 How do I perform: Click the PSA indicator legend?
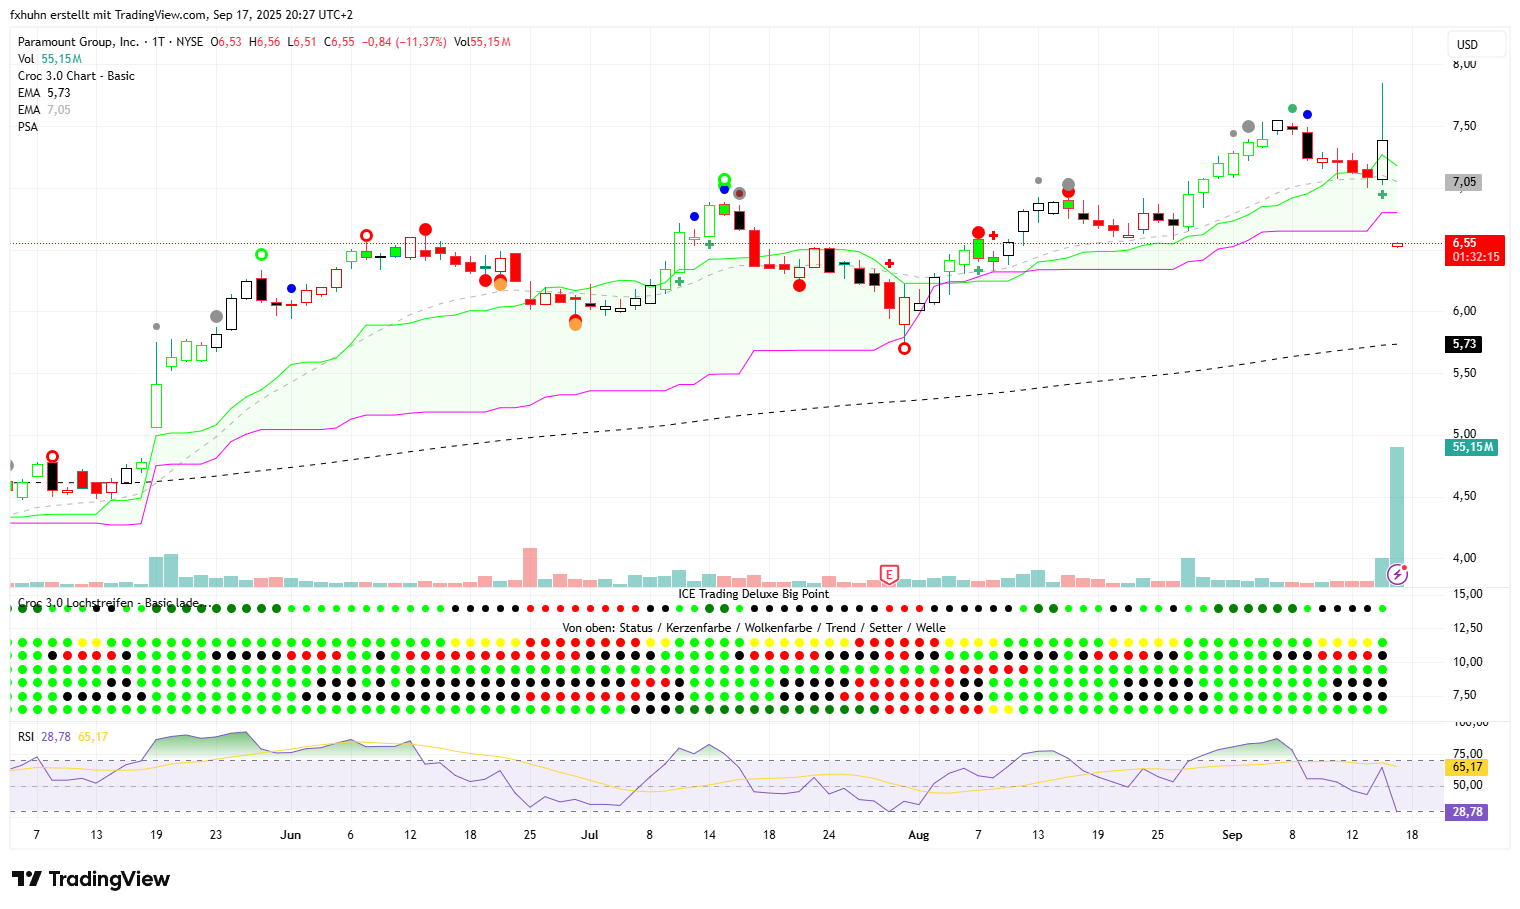tap(28, 127)
